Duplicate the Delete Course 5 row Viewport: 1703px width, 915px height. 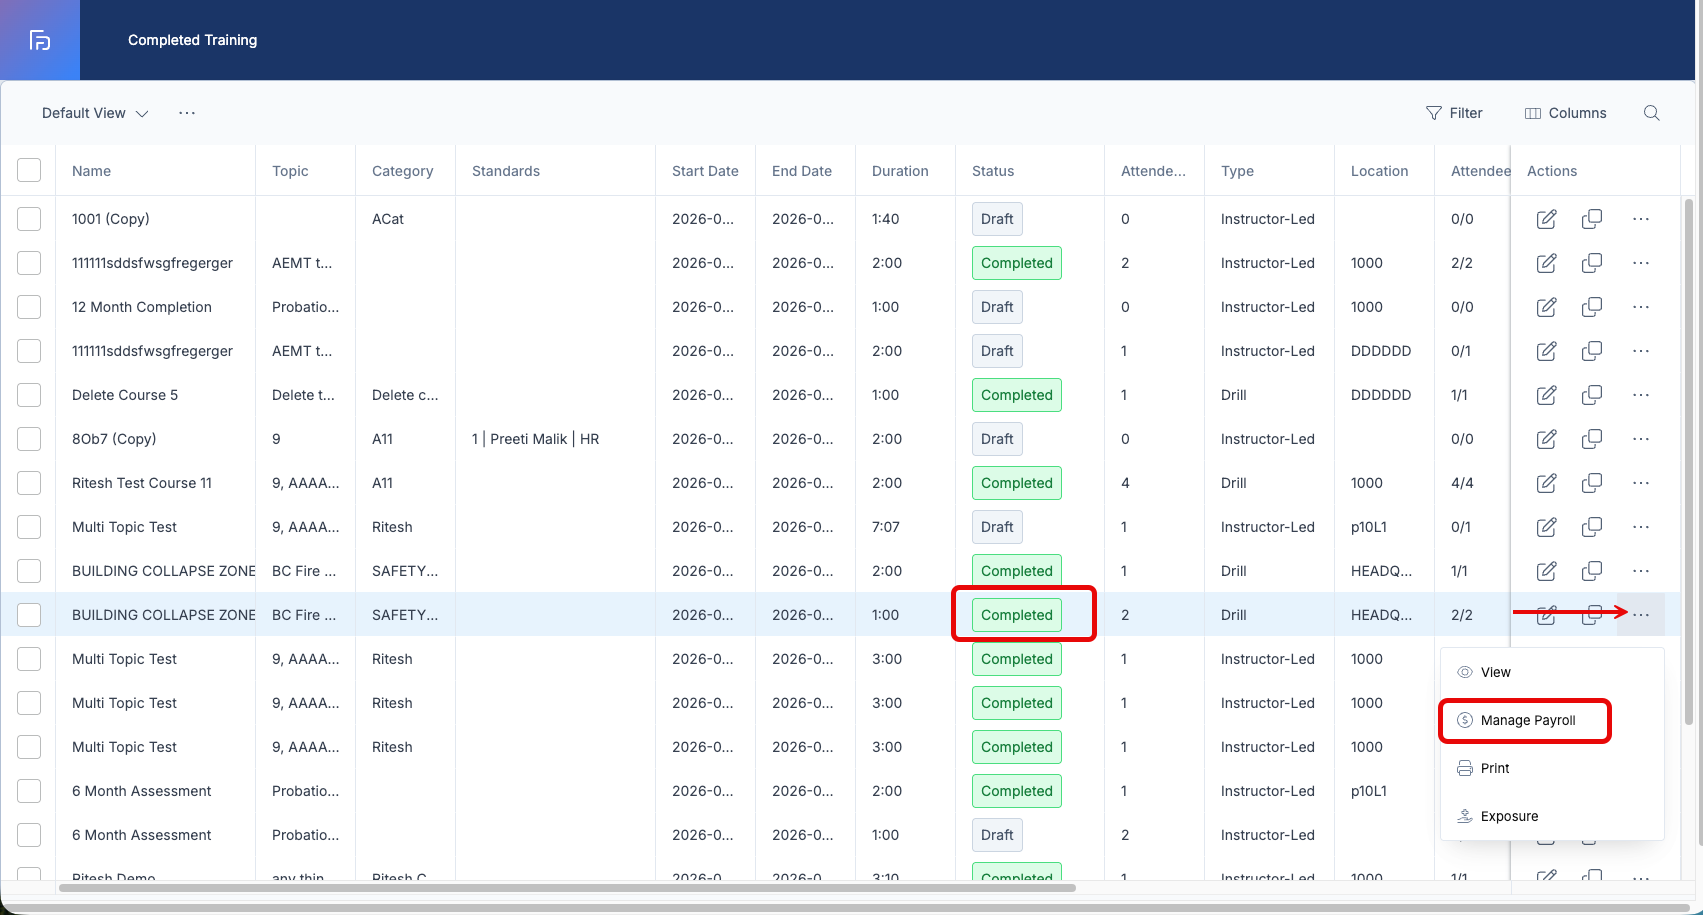[1592, 395]
